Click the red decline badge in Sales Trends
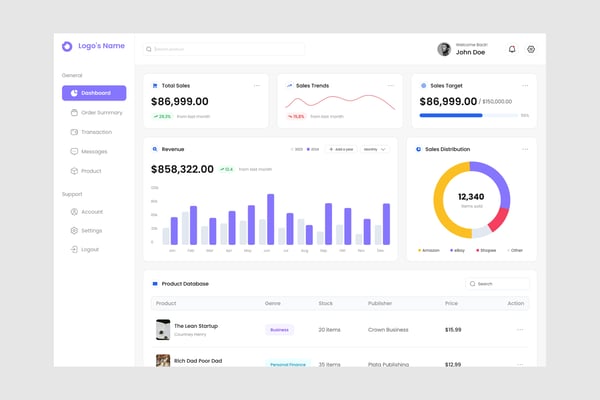The width and height of the screenshot is (600, 400). tap(296, 116)
